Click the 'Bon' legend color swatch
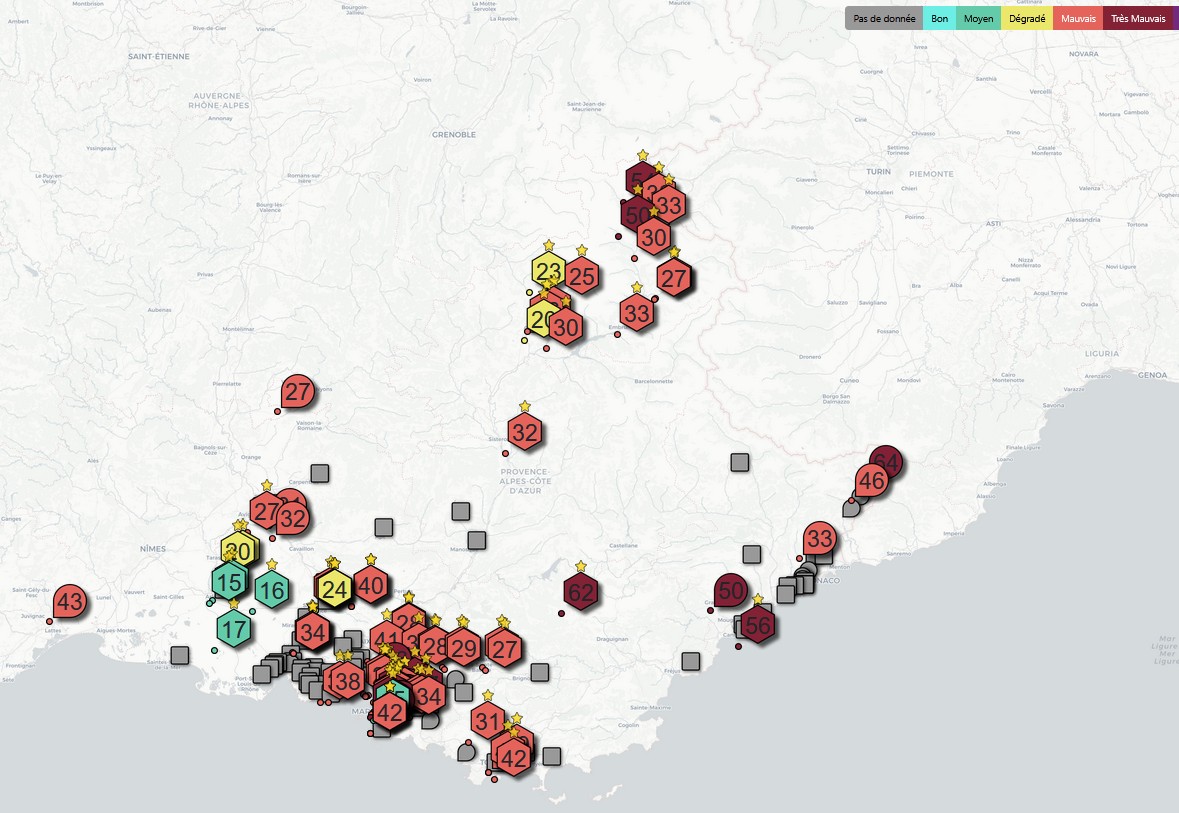Screen dimensions: 1179x813 [x=939, y=19]
